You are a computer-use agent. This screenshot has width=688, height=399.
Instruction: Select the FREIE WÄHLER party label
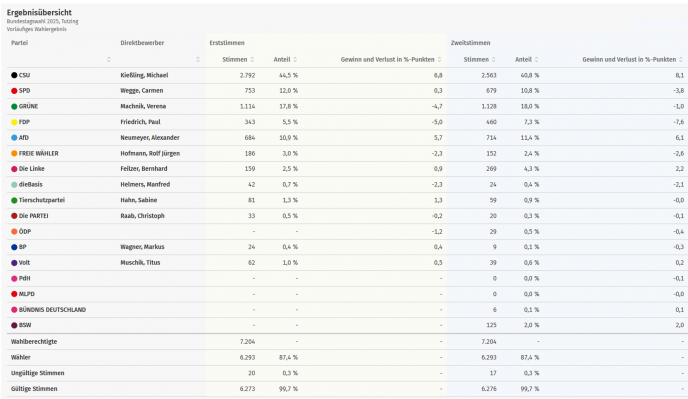click(x=39, y=154)
